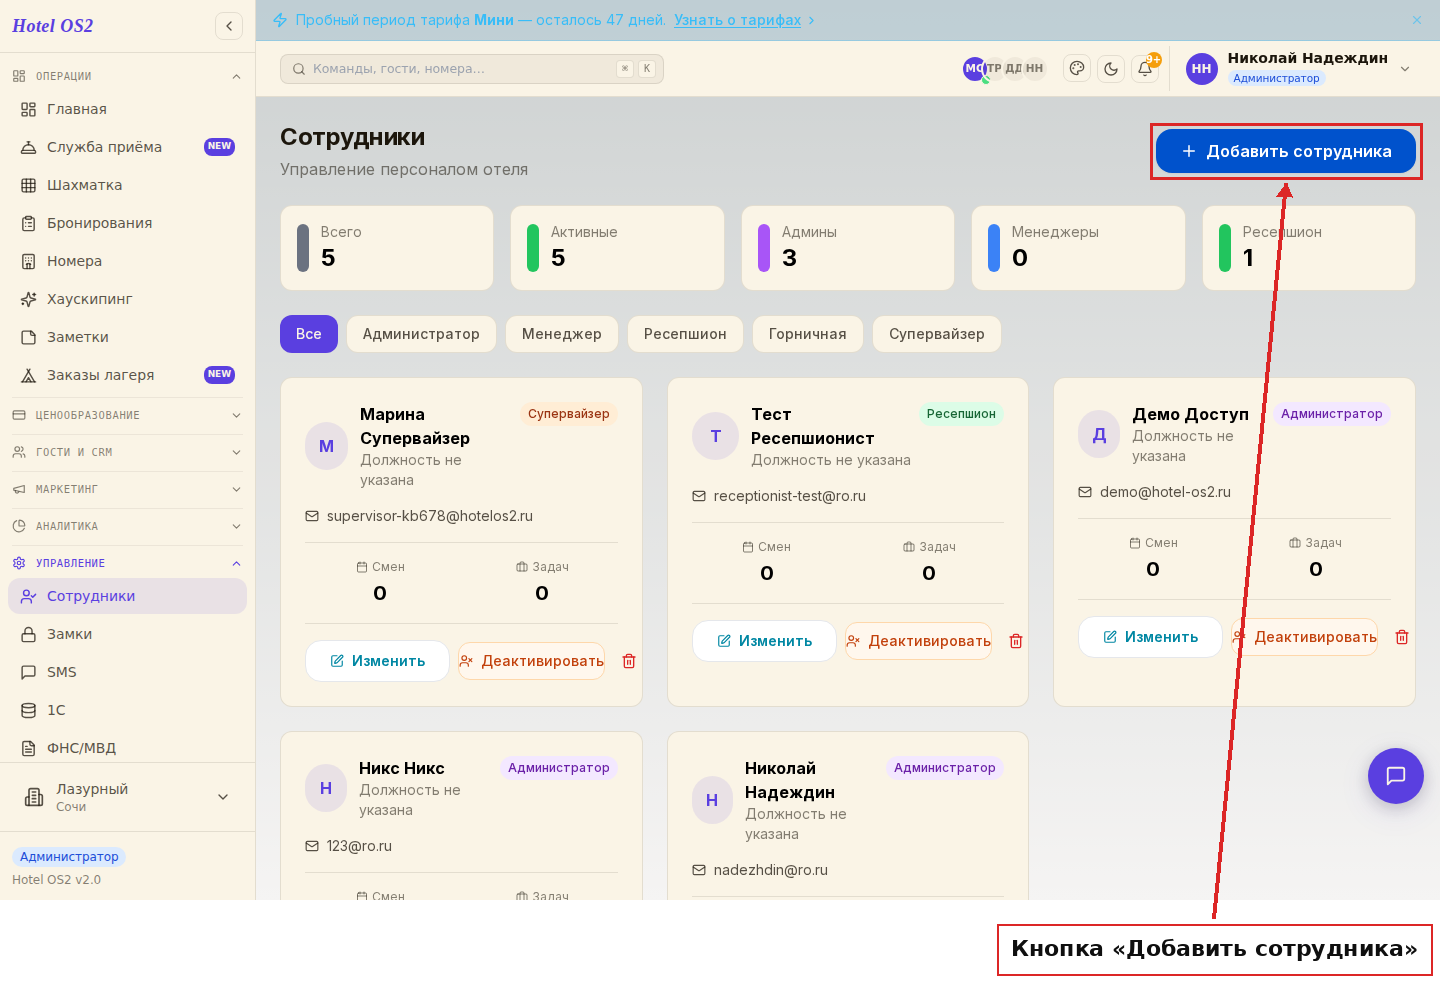Click trash icon on Тест Ресепшионист card
This screenshot has height=999, width=1440.
click(x=1016, y=641)
